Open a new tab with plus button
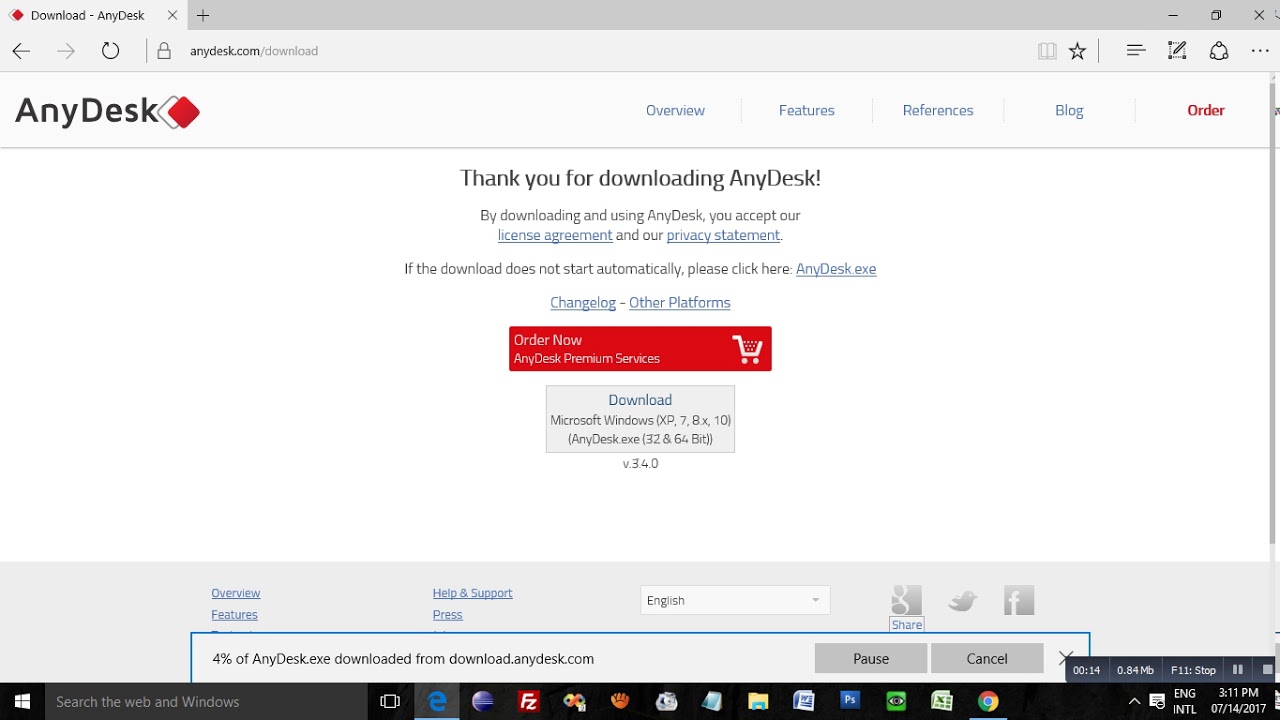Screen dimensions: 1280x720 pyautogui.click(x=203, y=15)
